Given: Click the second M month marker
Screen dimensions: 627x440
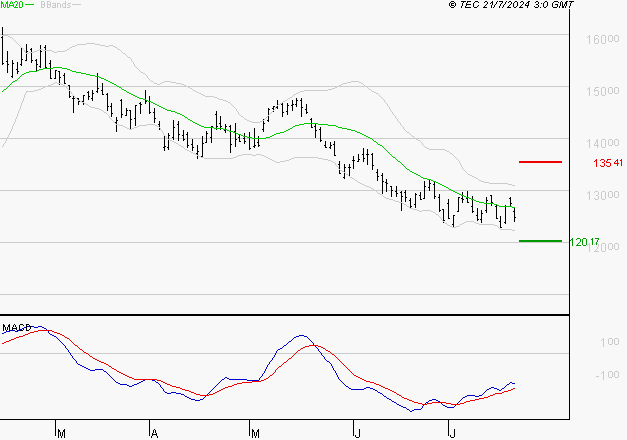Looking at the screenshot, I should pyautogui.click(x=255, y=434).
